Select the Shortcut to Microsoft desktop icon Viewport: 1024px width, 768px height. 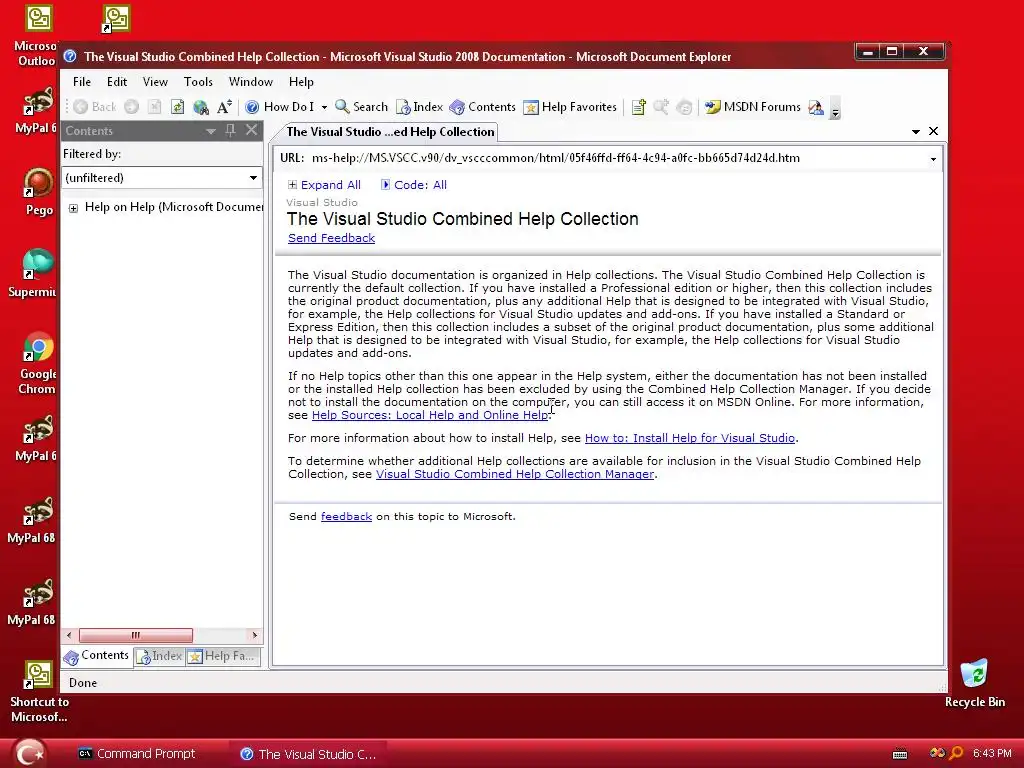tap(39, 692)
